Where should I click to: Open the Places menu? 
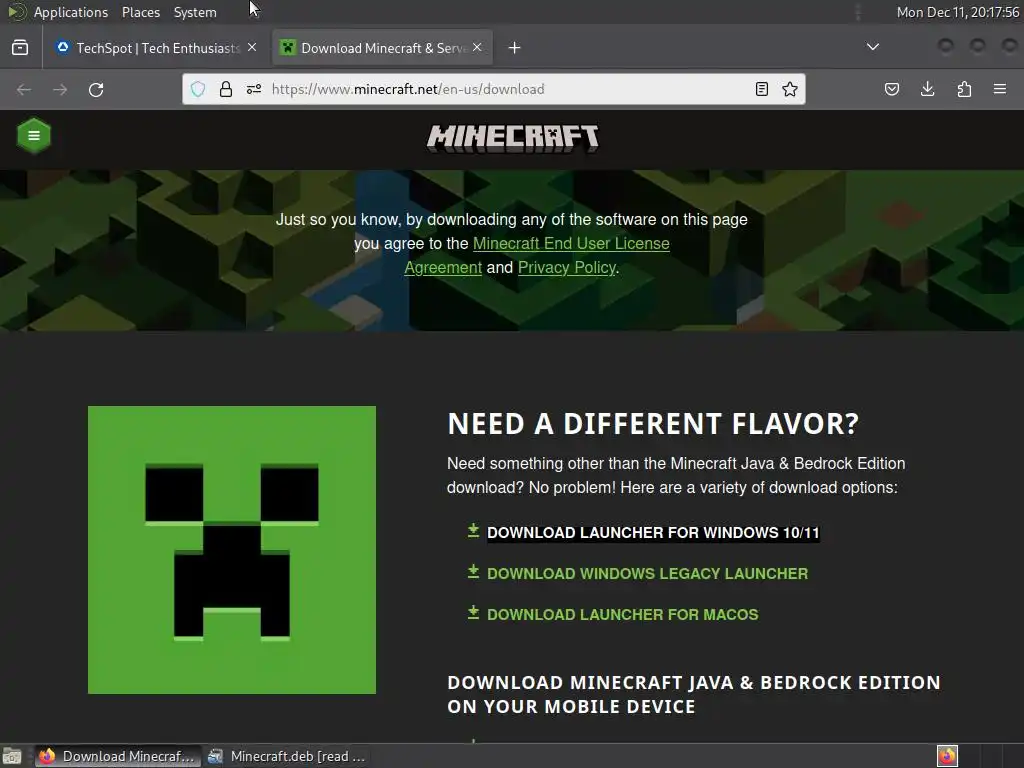click(141, 12)
